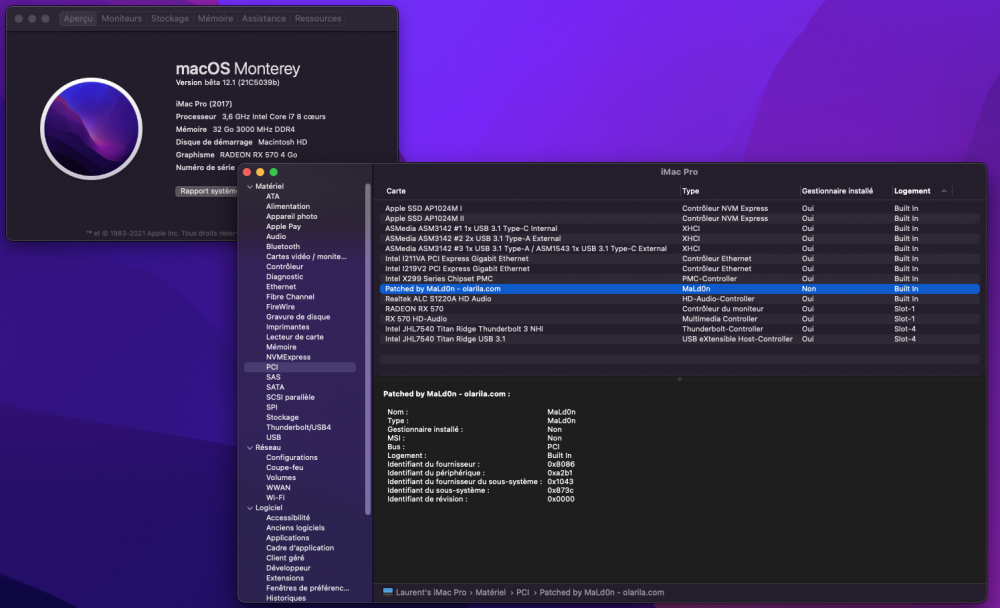Select PCI in the sidebar
This screenshot has height=608, width=1000.
(x=300, y=367)
